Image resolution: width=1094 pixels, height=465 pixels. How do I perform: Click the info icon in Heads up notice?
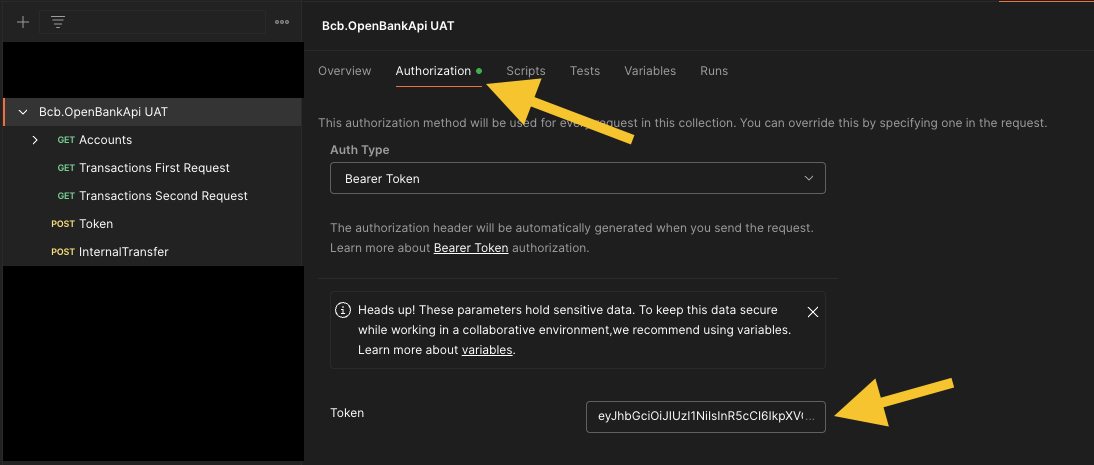click(x=343, y=310)
